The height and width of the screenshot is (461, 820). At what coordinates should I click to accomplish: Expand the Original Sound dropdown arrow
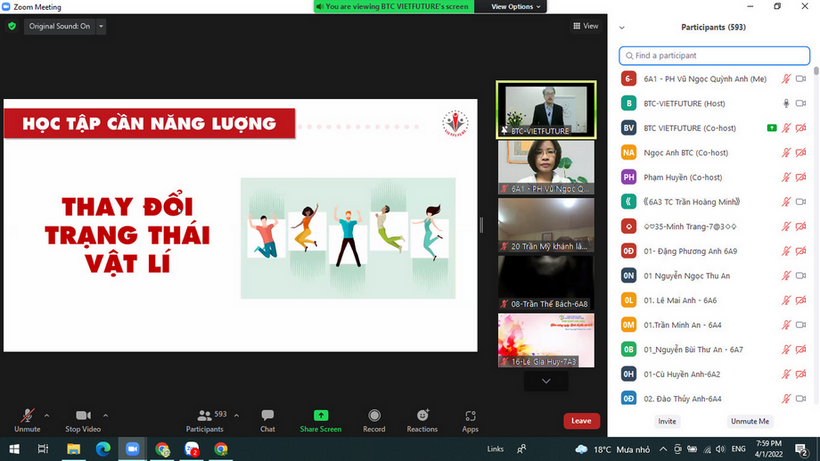(100, 26)
